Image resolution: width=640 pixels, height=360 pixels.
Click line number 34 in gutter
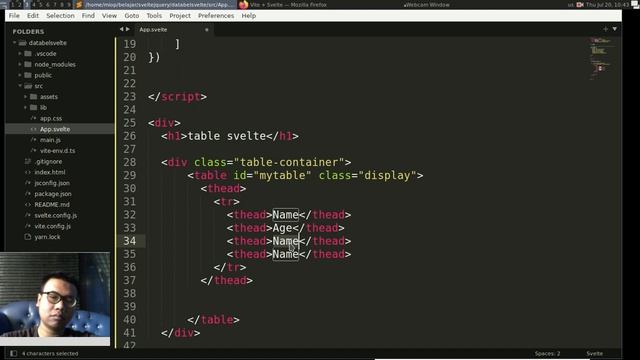[129, 241]
